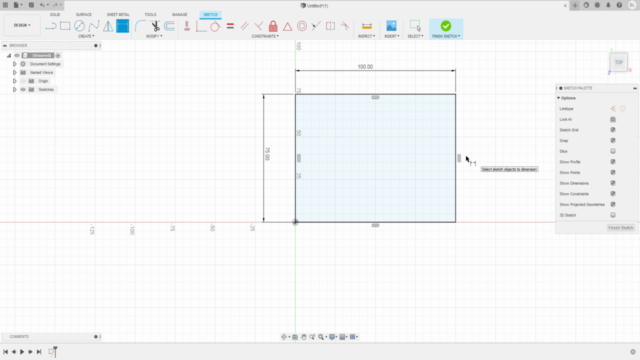Switch to the SOLID tab
This screenshot has height=360, width=640.
(x=55, y=15)
